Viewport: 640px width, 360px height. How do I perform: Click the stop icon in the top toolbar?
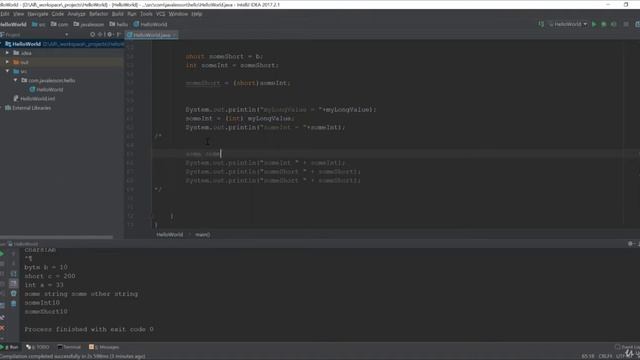point(626,24)
